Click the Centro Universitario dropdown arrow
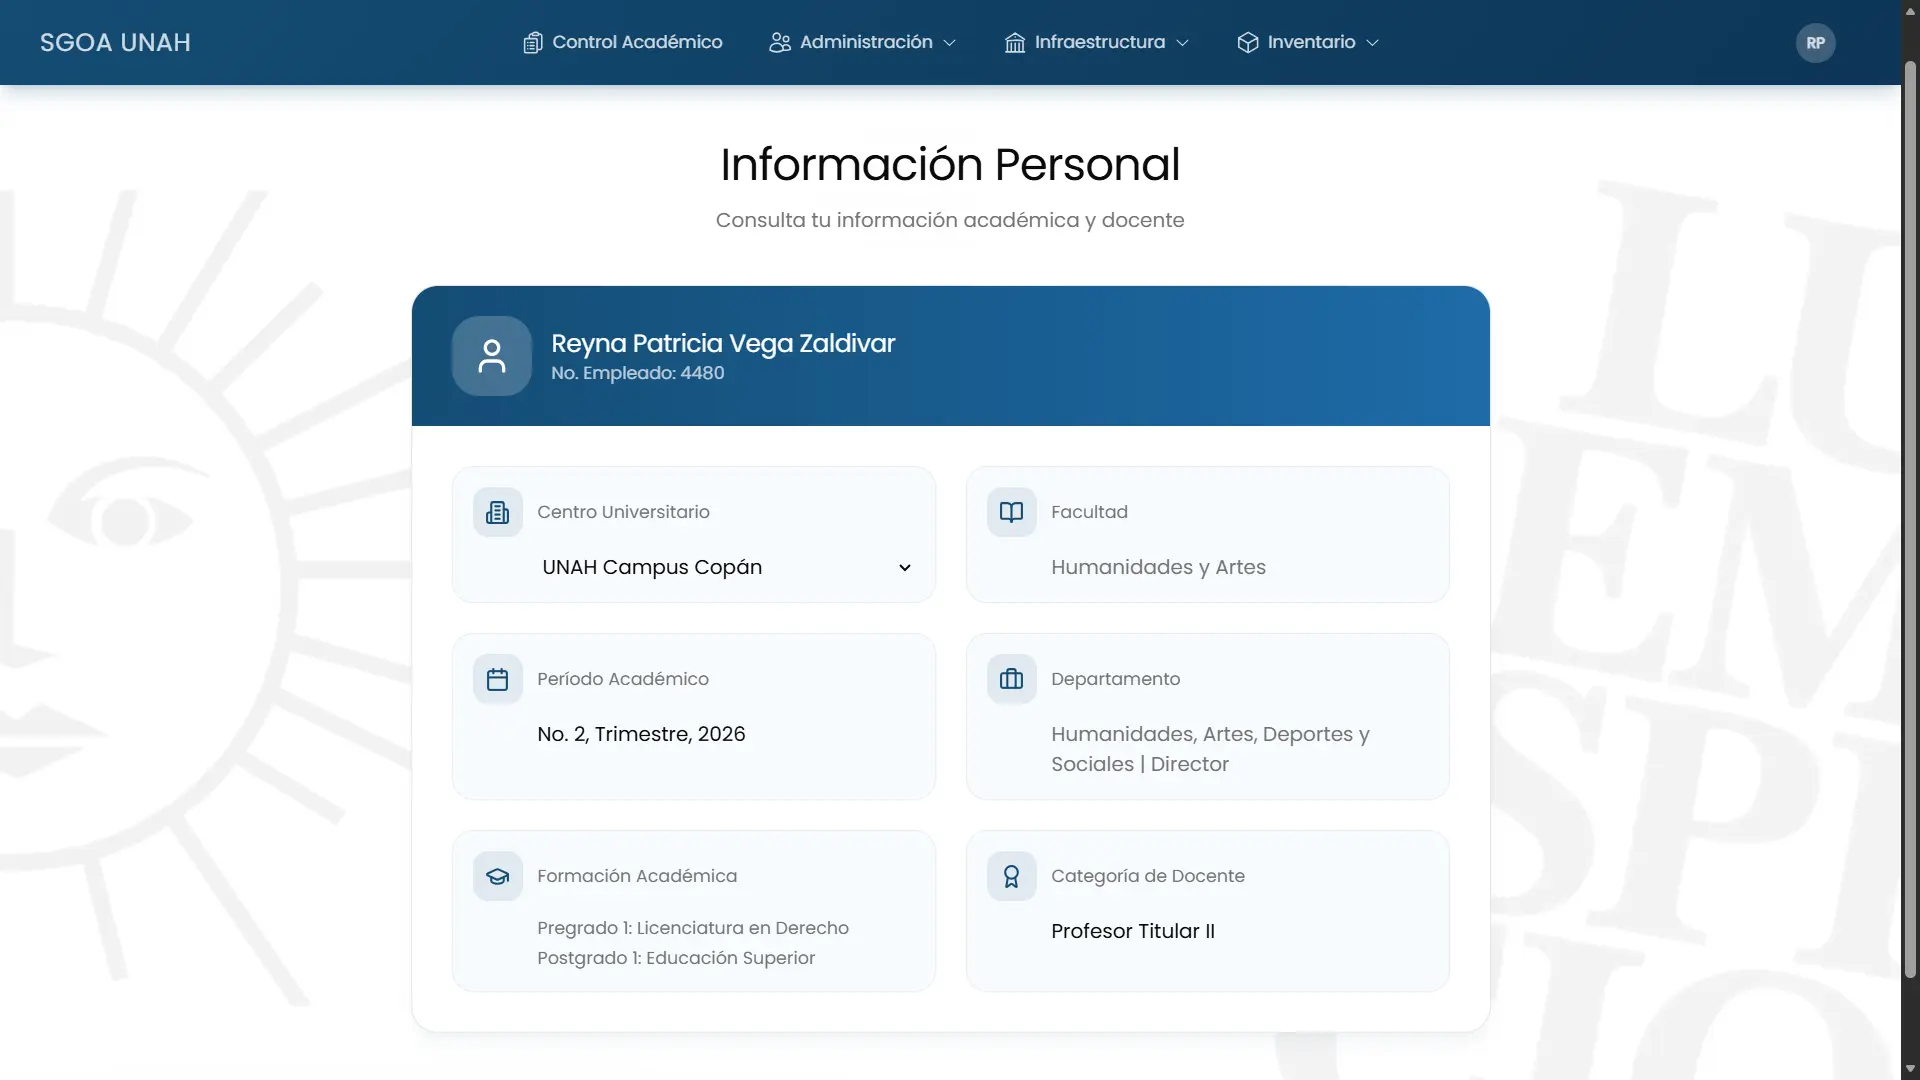This screenshot has height=1080, width=1920. 905,568
